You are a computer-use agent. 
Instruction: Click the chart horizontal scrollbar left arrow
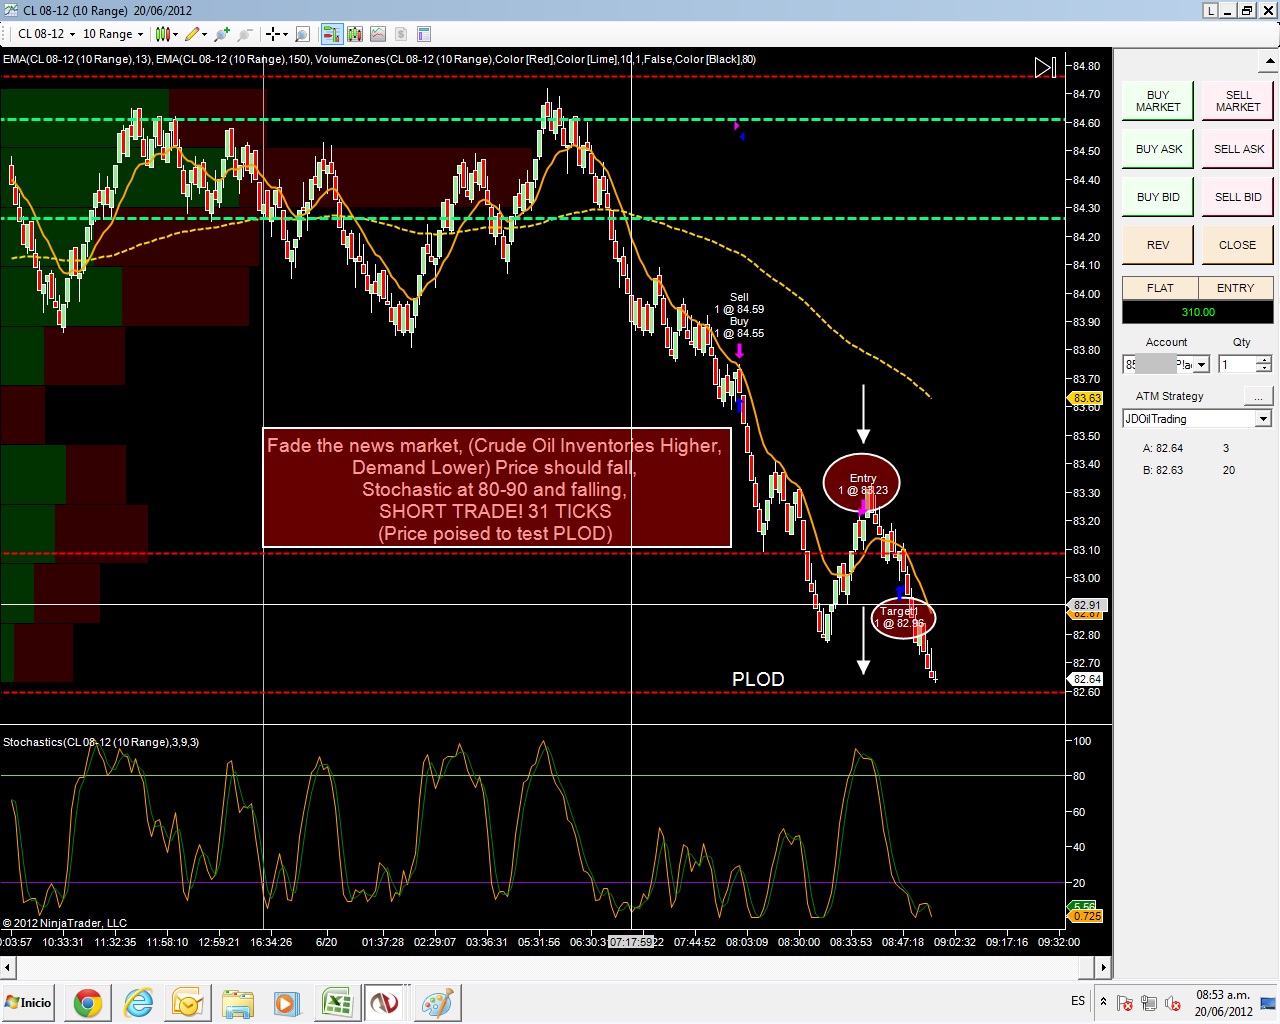click(8, 967)
